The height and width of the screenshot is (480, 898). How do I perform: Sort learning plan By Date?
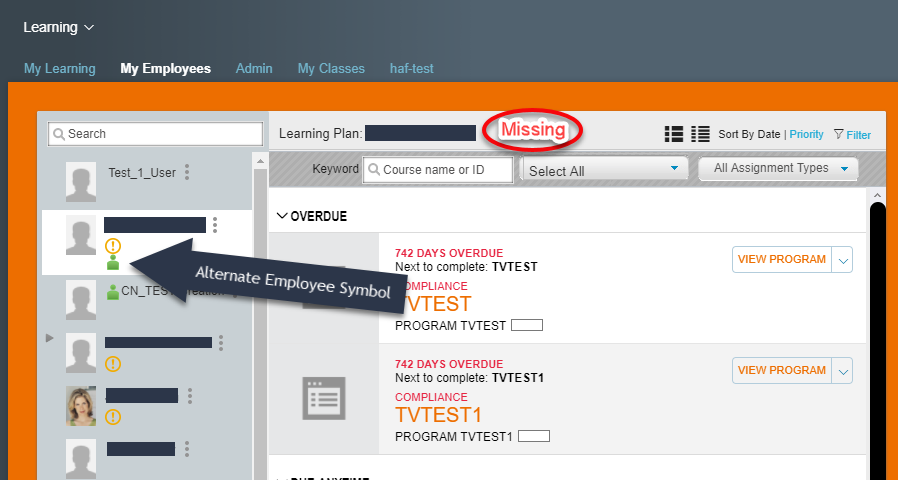(x=749, y=135)
